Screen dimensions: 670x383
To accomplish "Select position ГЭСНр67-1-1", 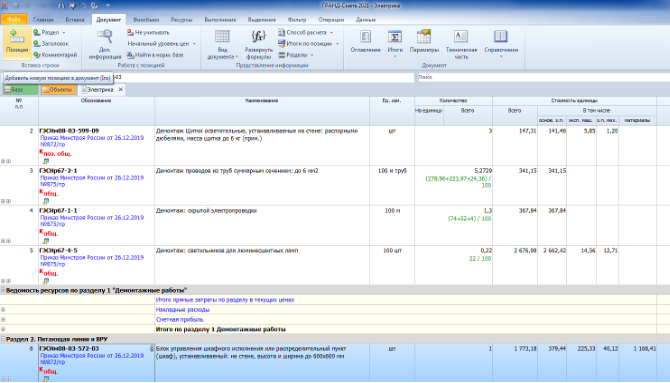I will pos(58,210).
